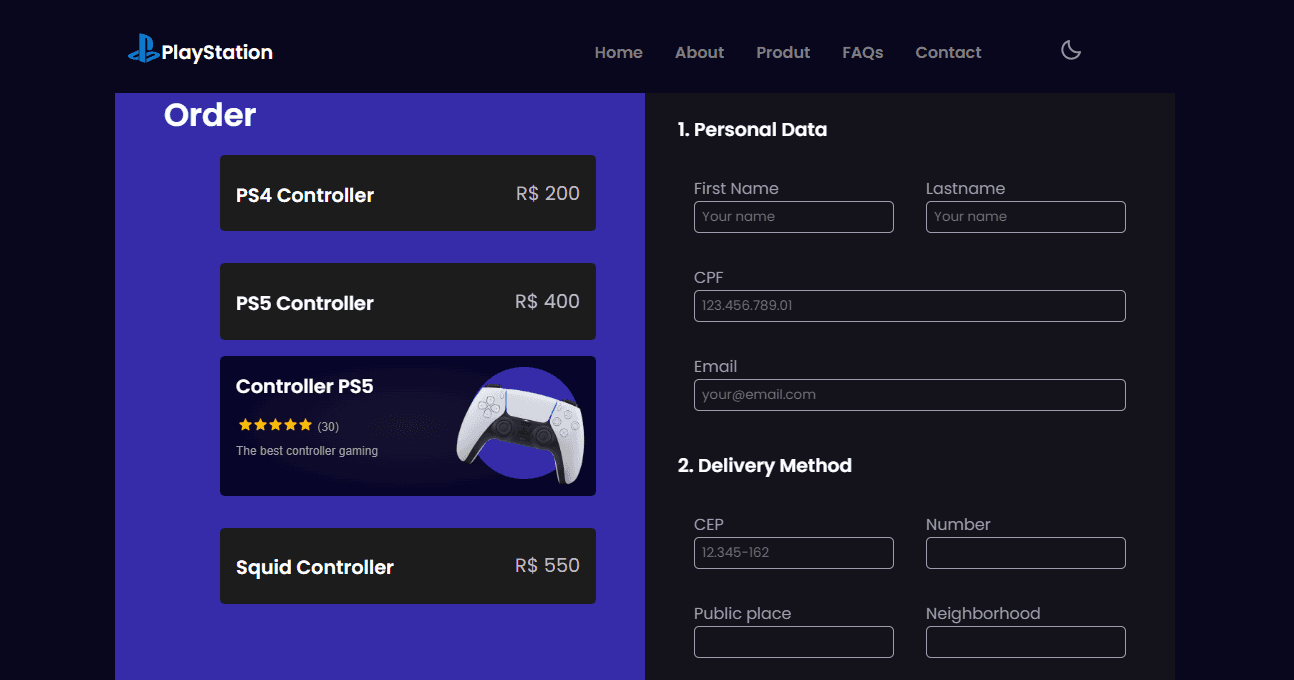This screenshot has width=1294, height=680.
Task: Go to the About page
Action: click(699, 52)
